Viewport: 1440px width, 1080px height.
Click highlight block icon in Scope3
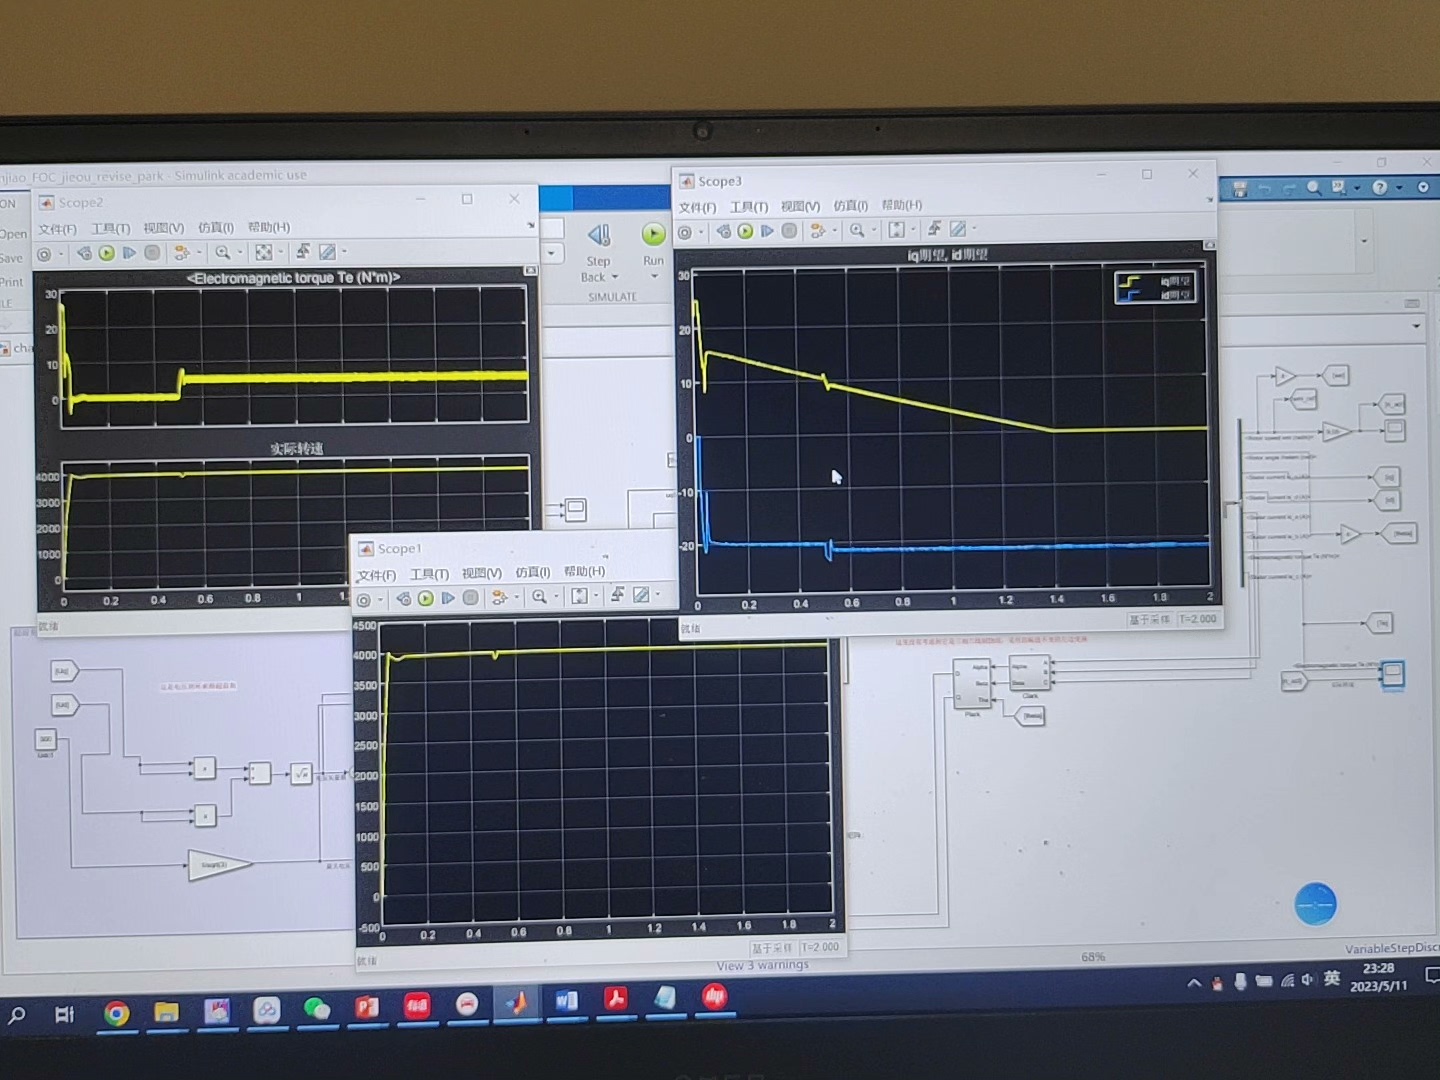[817, 231]
